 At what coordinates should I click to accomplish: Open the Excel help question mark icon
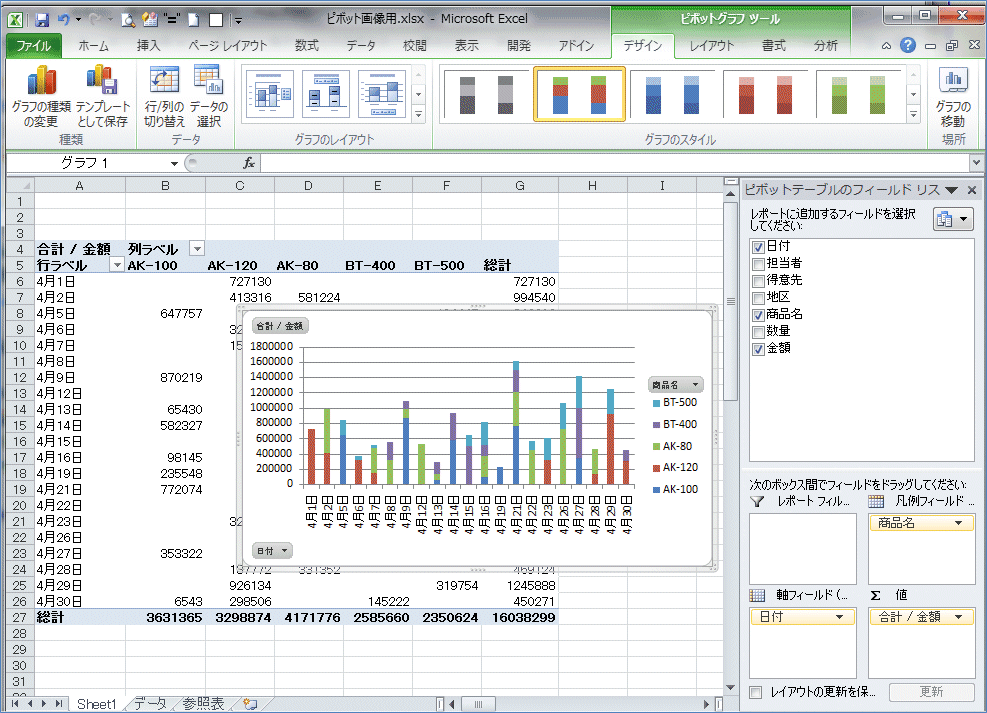pos(908,45)
